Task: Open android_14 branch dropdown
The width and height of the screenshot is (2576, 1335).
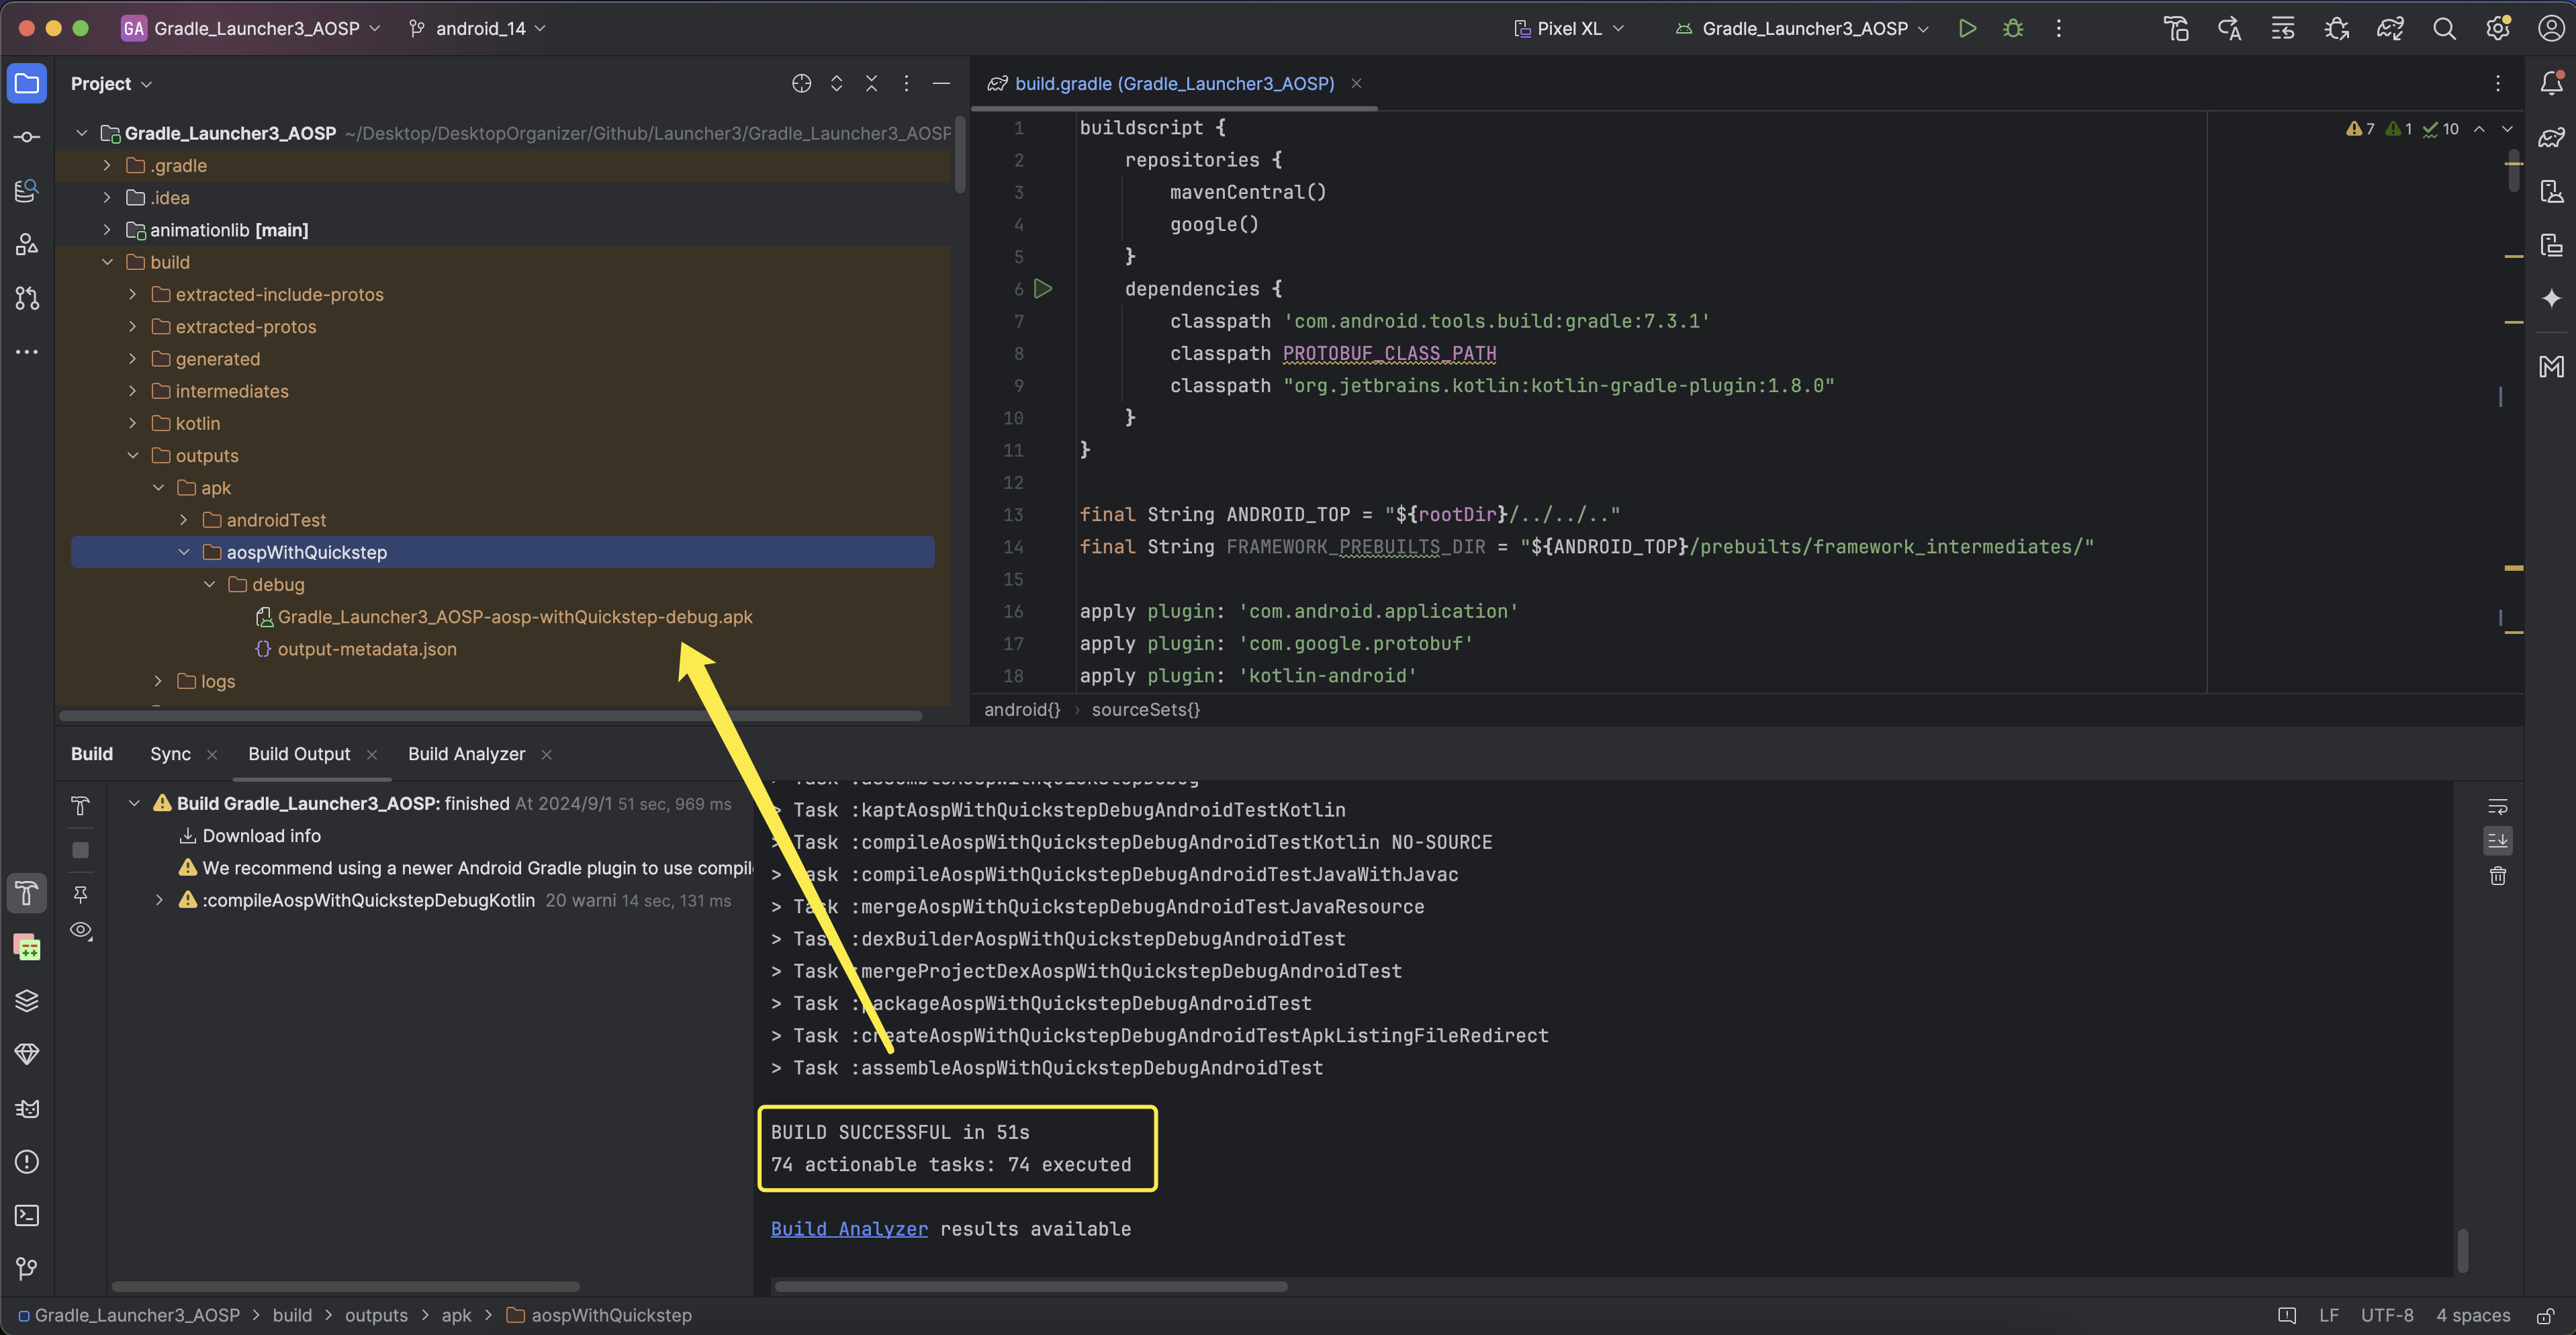Action: tap(478, 29)
